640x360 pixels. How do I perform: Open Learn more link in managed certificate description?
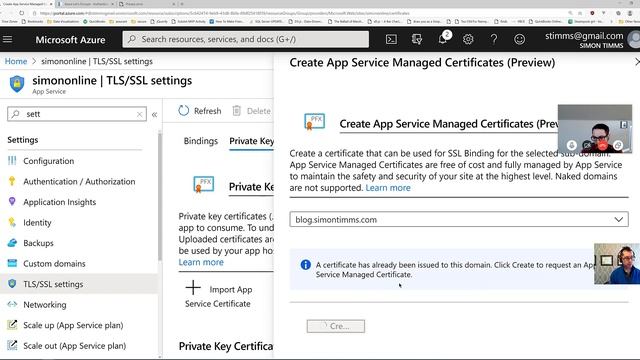pyautogui.click(x=388, y=188)
